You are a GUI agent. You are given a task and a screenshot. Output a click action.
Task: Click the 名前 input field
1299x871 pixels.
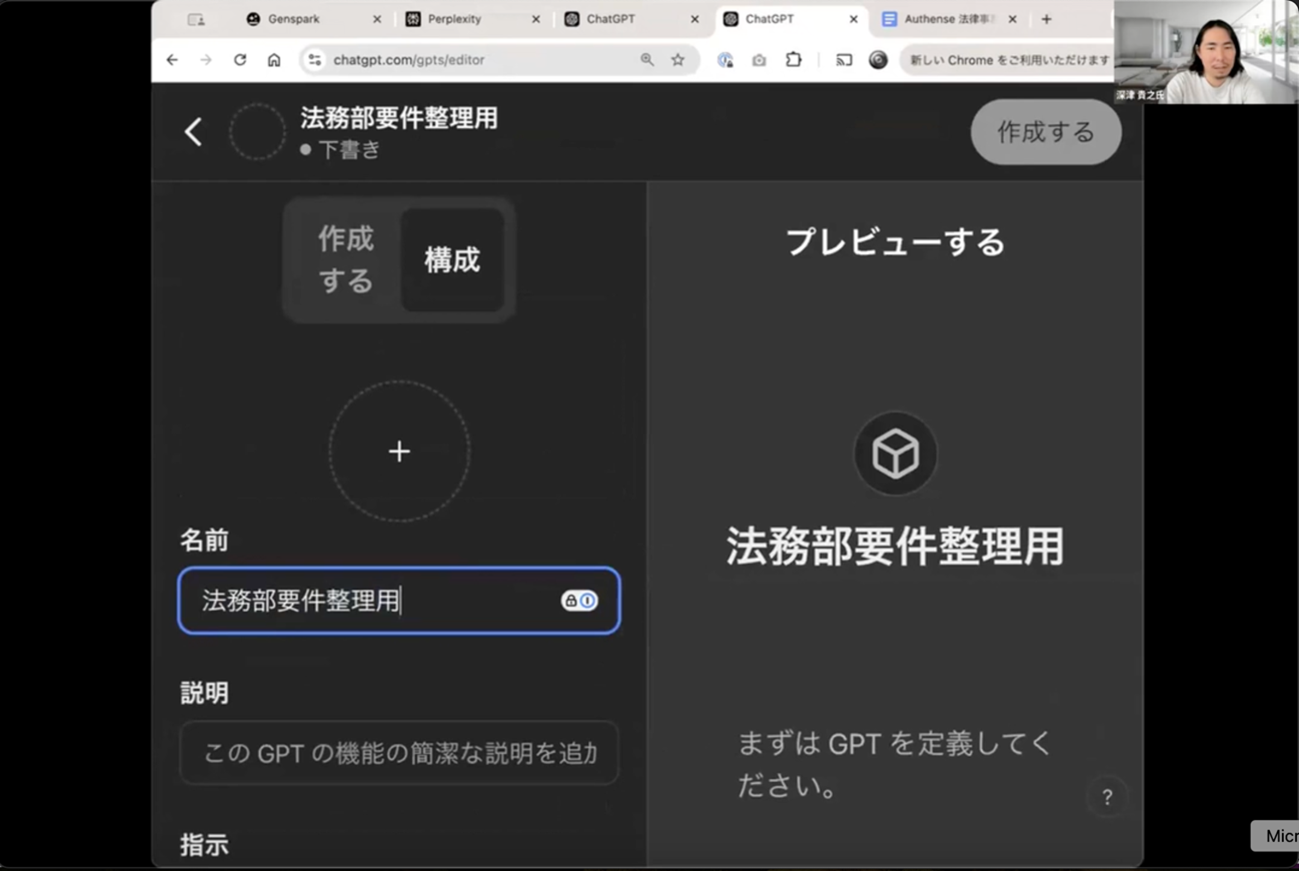[x=399, y=601]
